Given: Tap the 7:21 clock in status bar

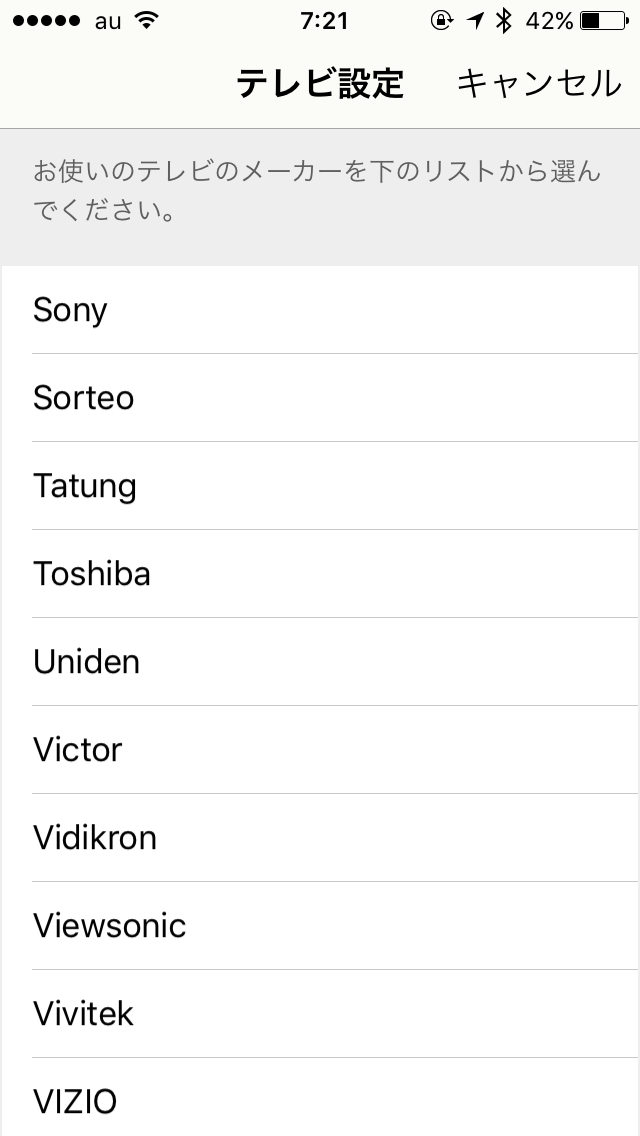Looking at the screenshot, I should 323,21.
